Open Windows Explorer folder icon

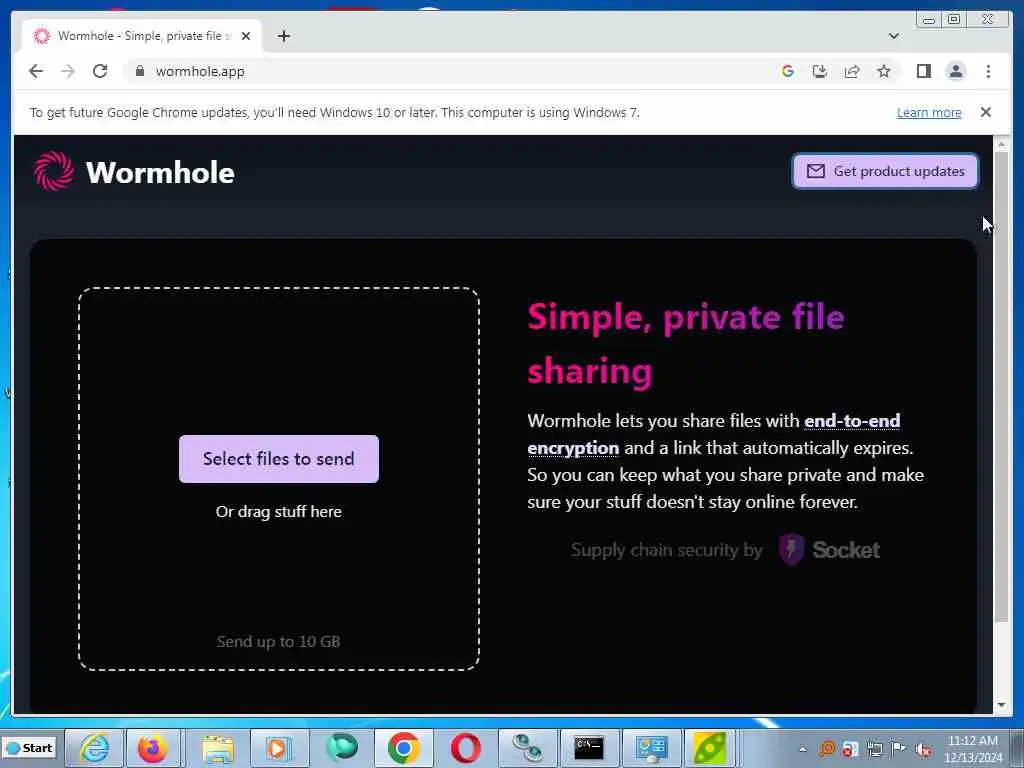[217, 748]
